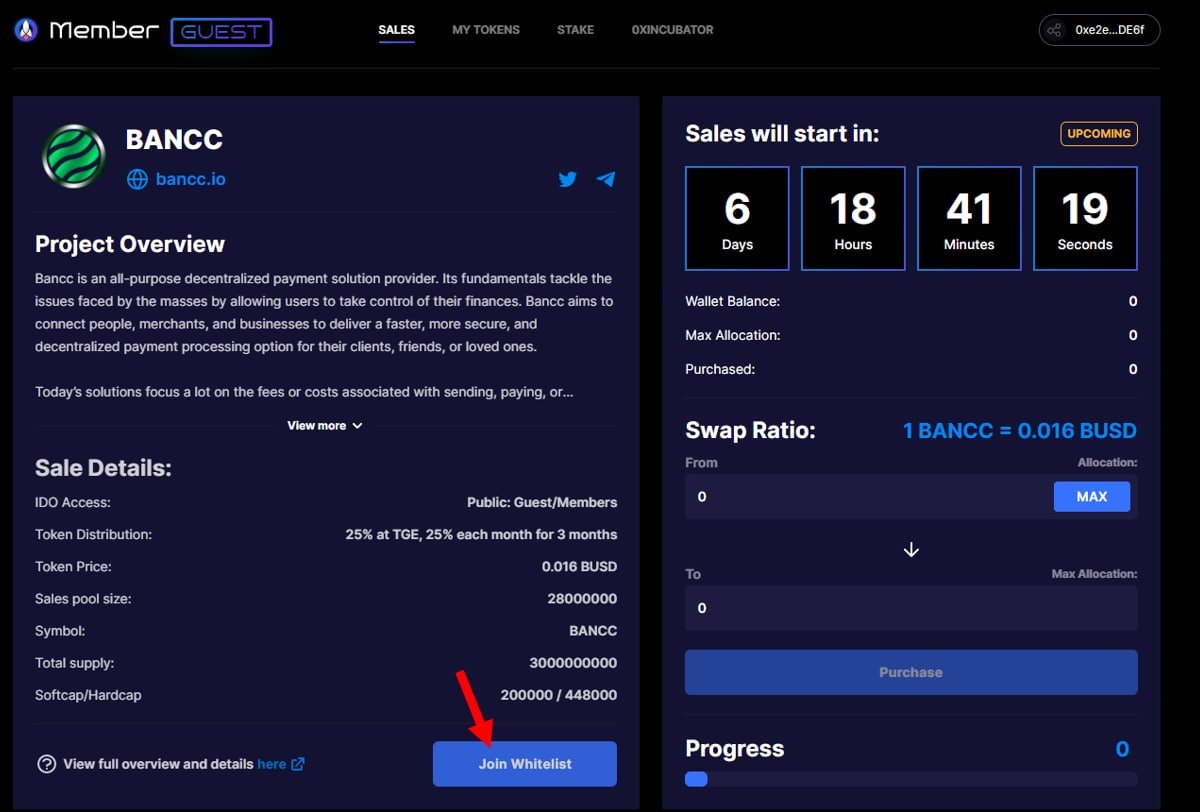Click the MAX allocation button

(1092, 496)
